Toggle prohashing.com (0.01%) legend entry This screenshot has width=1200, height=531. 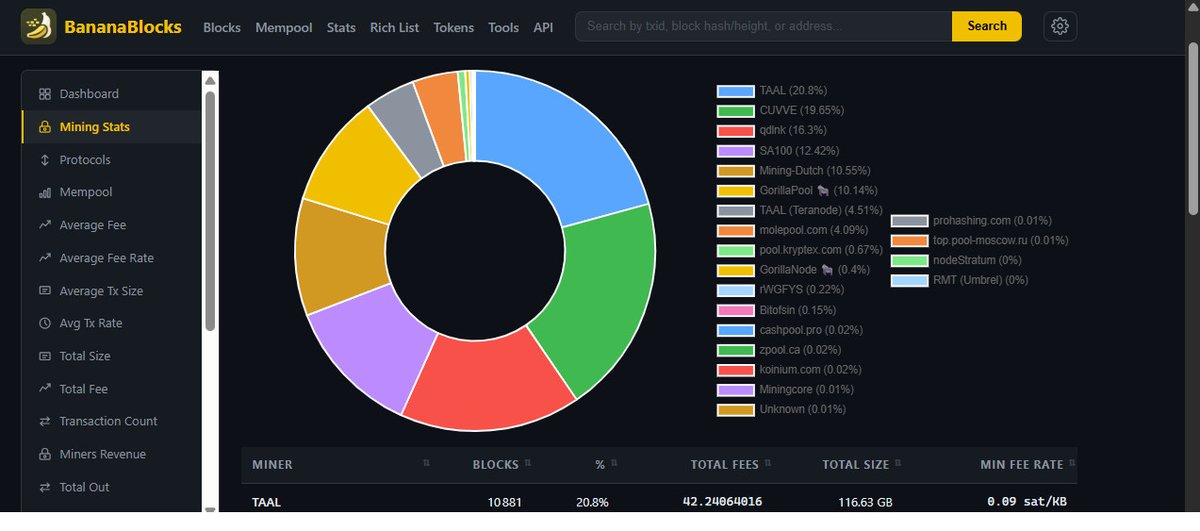(971, 221)
